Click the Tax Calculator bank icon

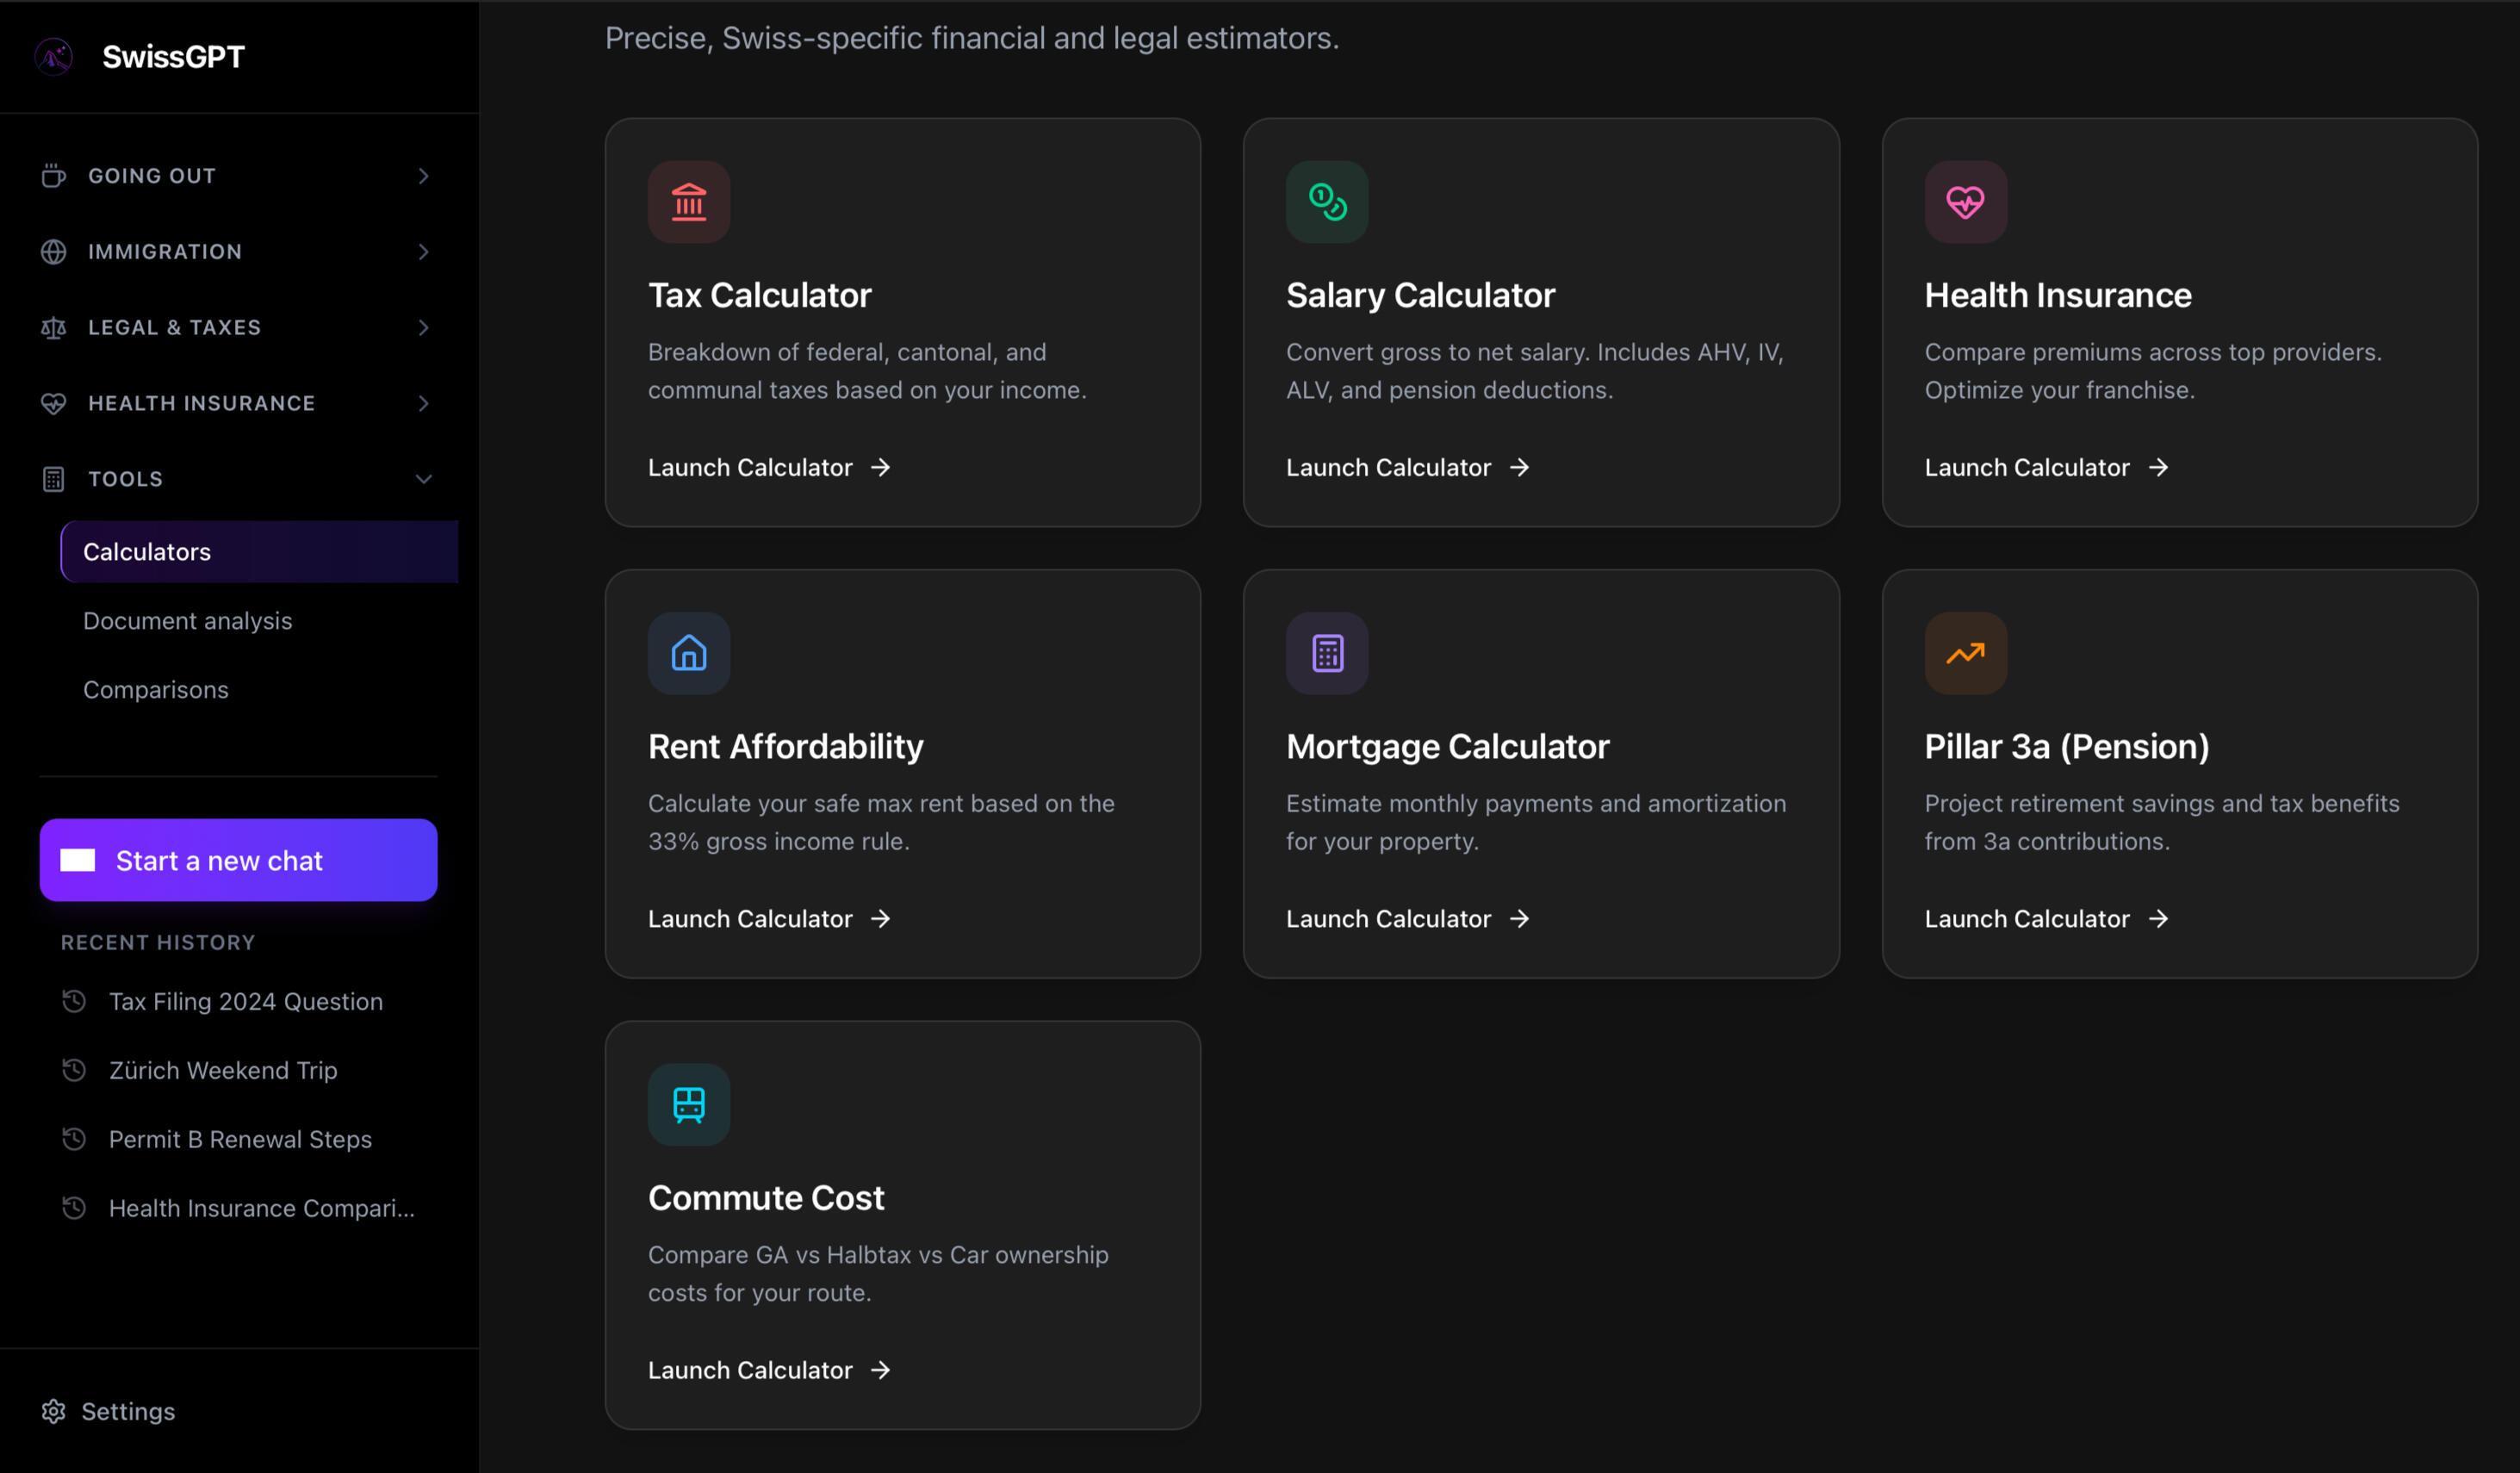coord(688,202)
